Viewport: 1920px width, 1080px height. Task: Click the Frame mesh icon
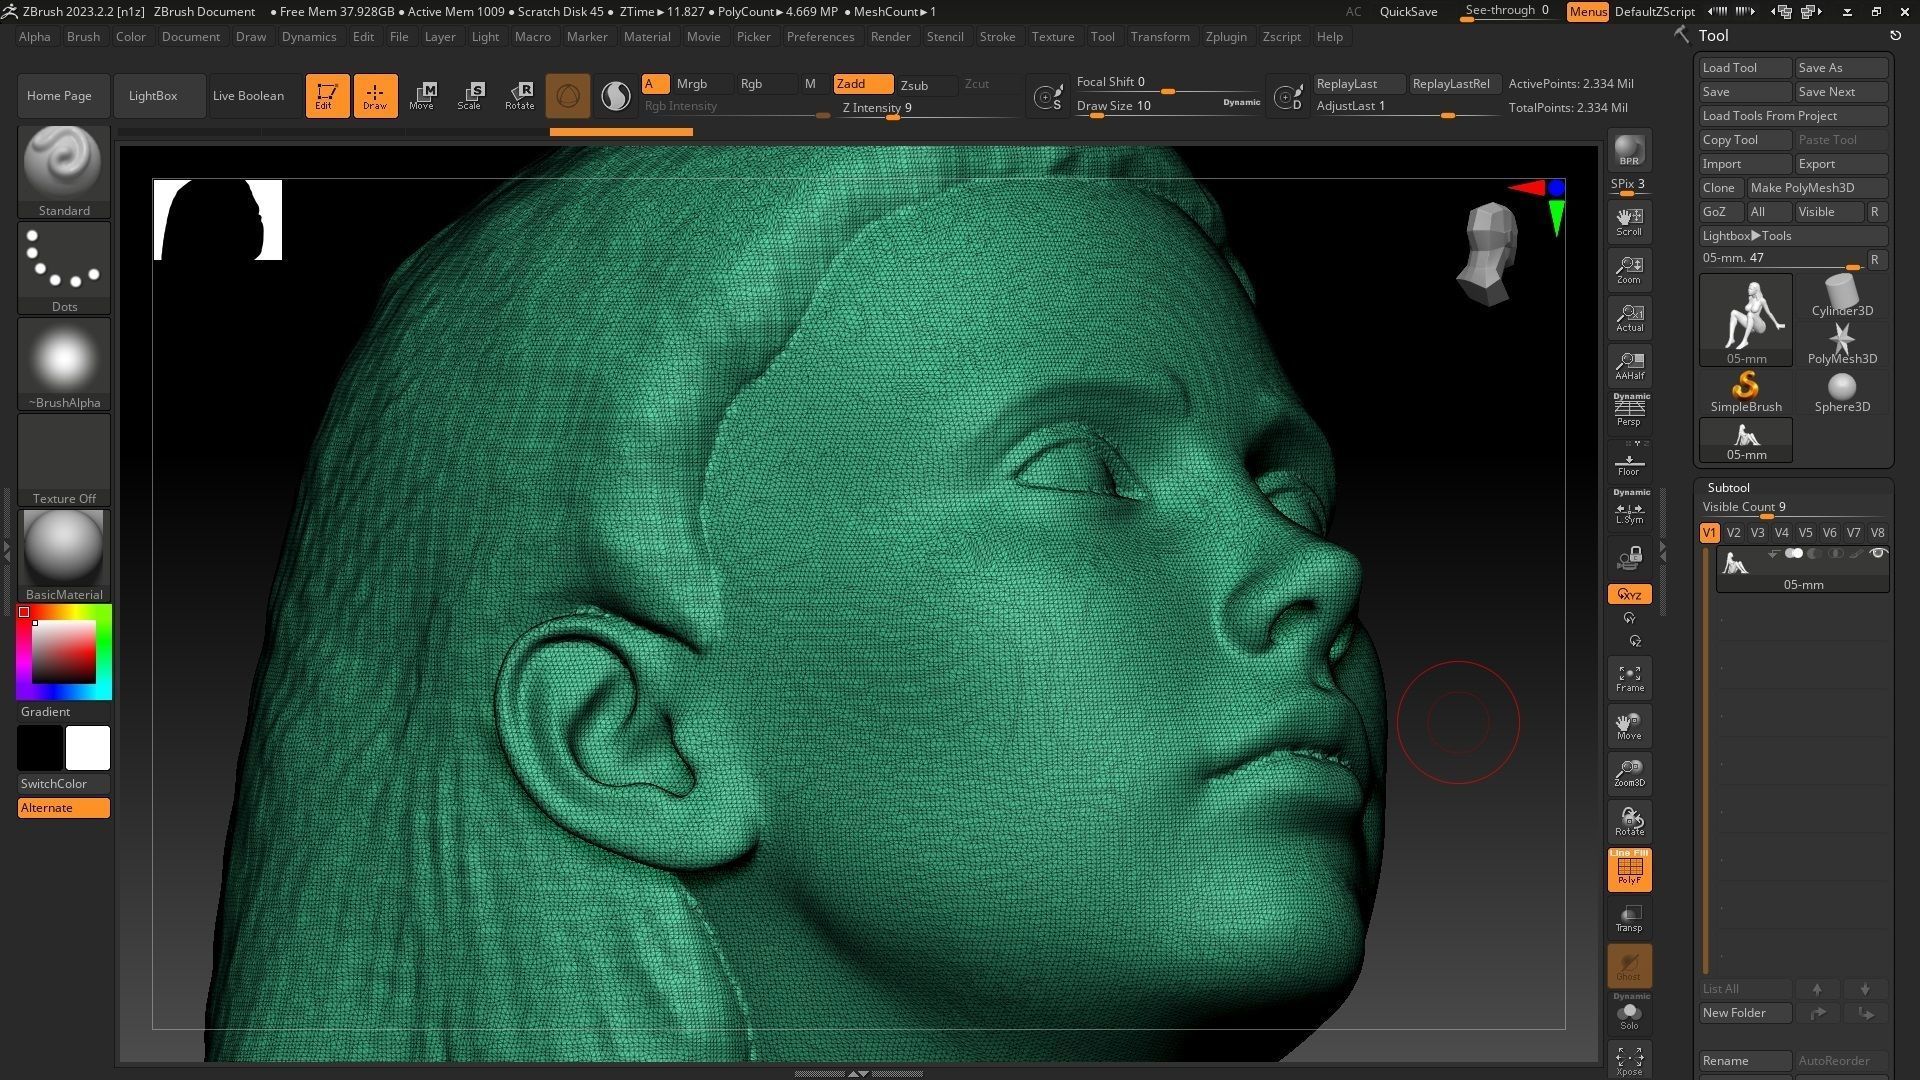coord(1629,678)
